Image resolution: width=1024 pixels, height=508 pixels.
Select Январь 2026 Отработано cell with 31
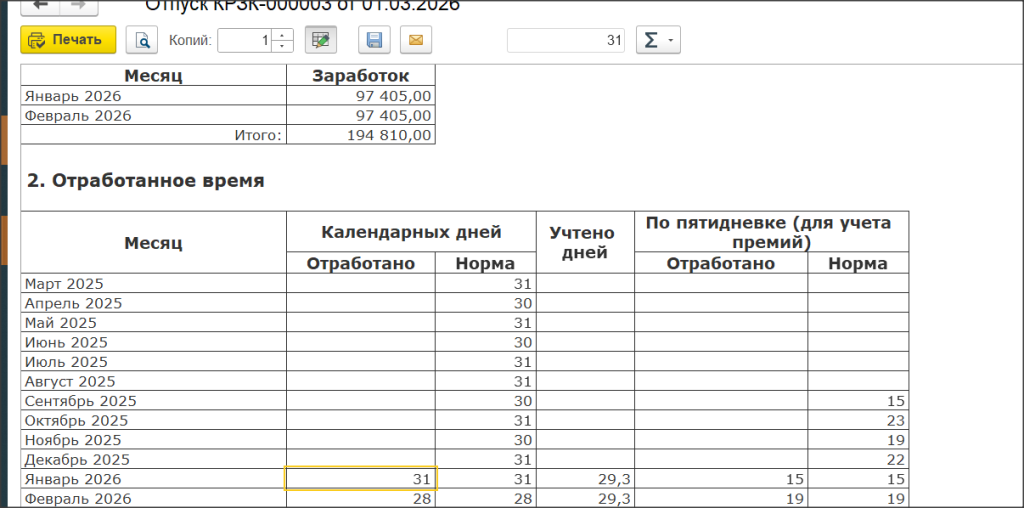[x=361, y=479]
